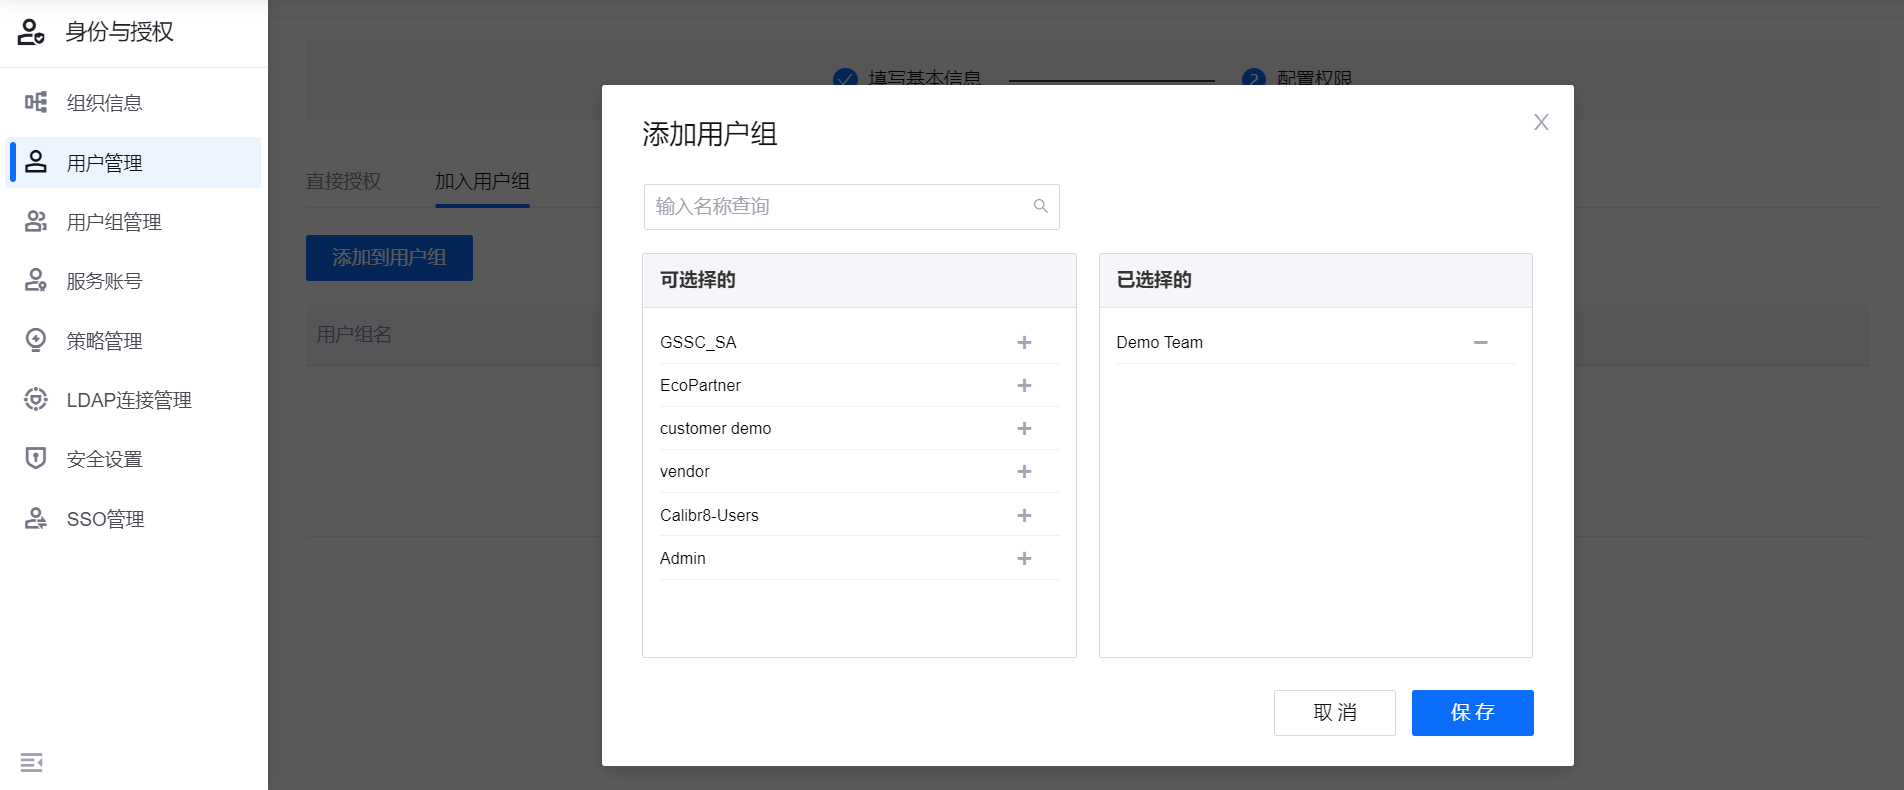The width and height of the screenshot is (1904, 790).
Task: Click plus icon for Admin group
Action: [1024, 558]
